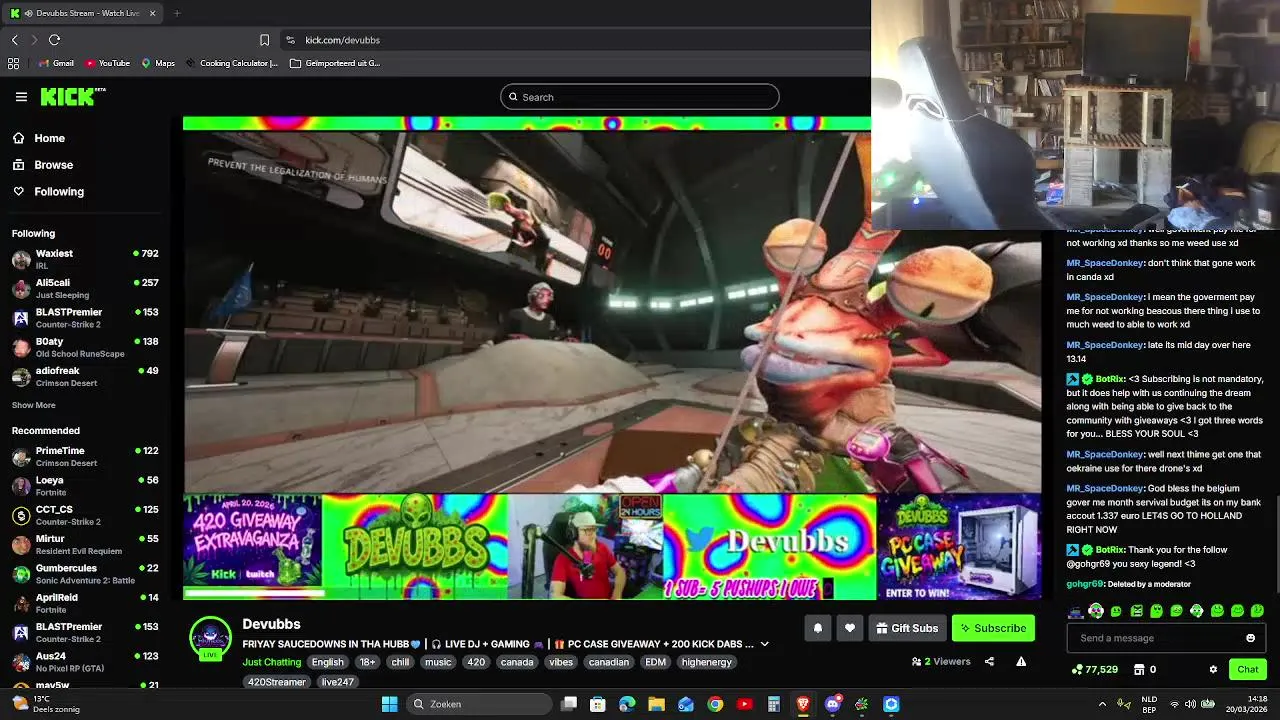Select the vibes tag
Viewport: 1280px width, 720px height.
click(561, 662)
